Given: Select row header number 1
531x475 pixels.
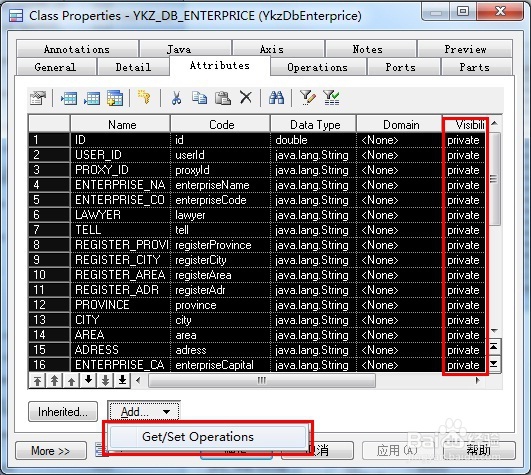Looking at the screenshot, I should coord(49,140).
